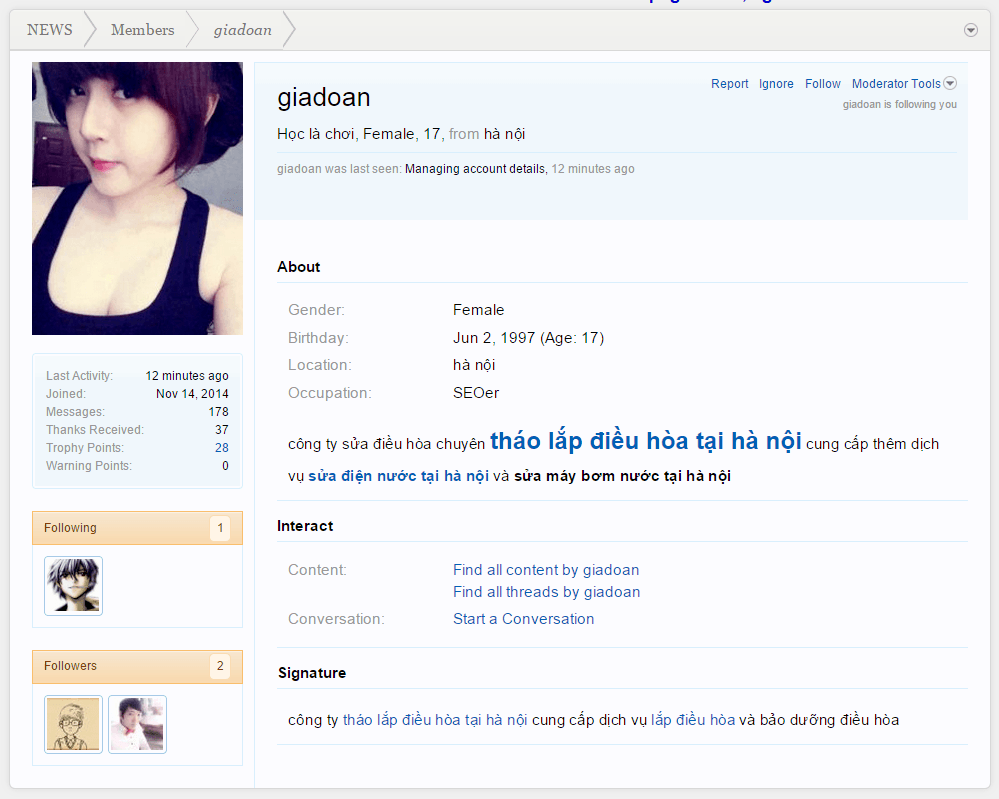Click the giadoan username heading

tap(324, 97)
